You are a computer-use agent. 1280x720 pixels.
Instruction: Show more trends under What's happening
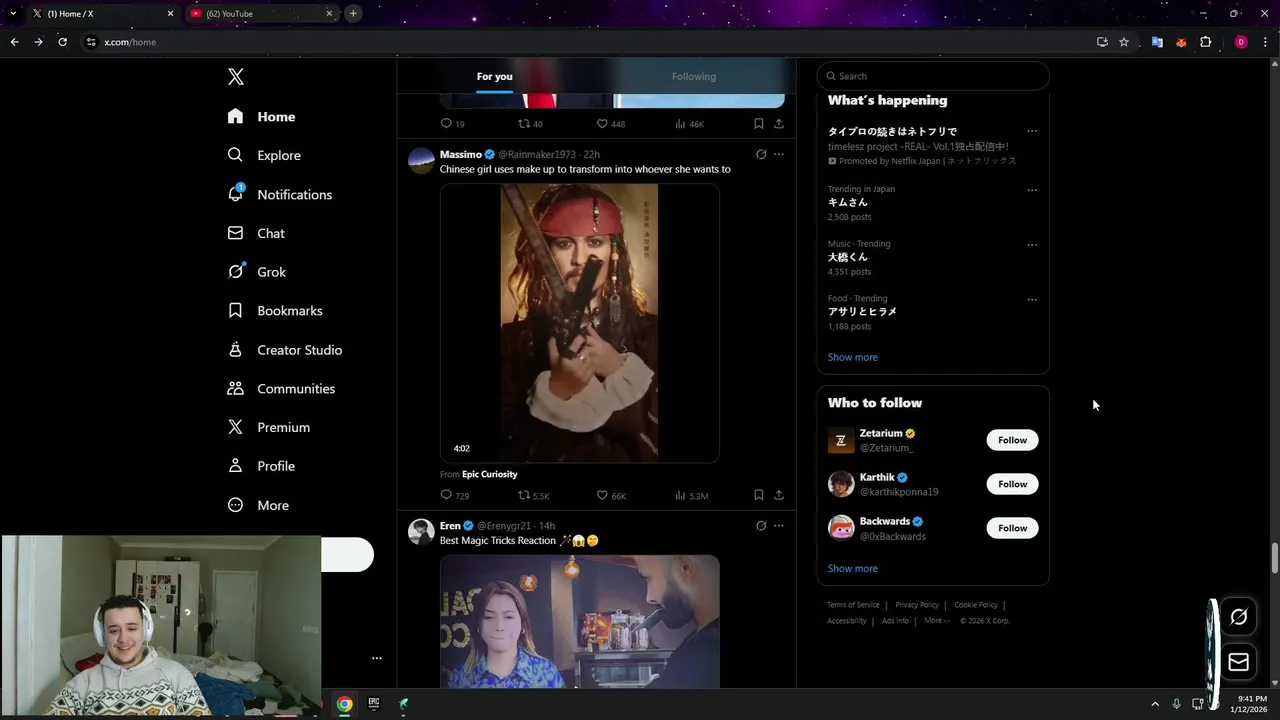click(852, 357)
